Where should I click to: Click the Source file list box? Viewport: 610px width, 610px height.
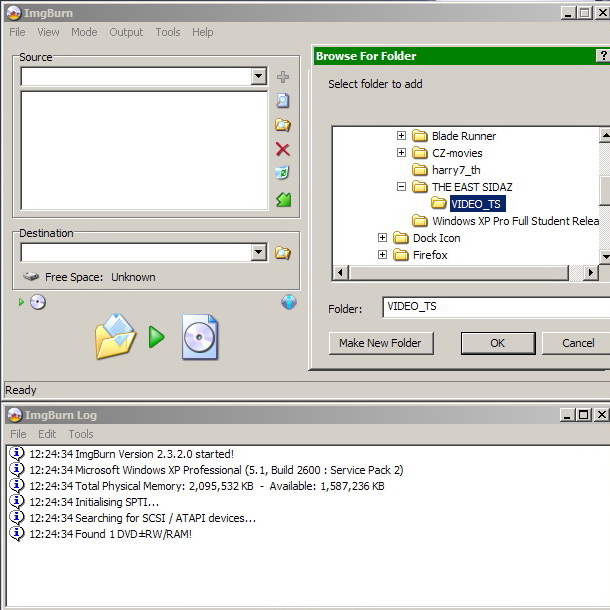coord(144,151)
